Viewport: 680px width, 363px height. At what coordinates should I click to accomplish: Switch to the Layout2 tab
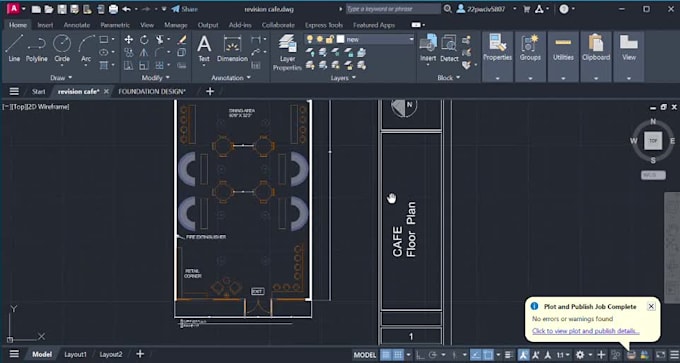tap(111, 355)
